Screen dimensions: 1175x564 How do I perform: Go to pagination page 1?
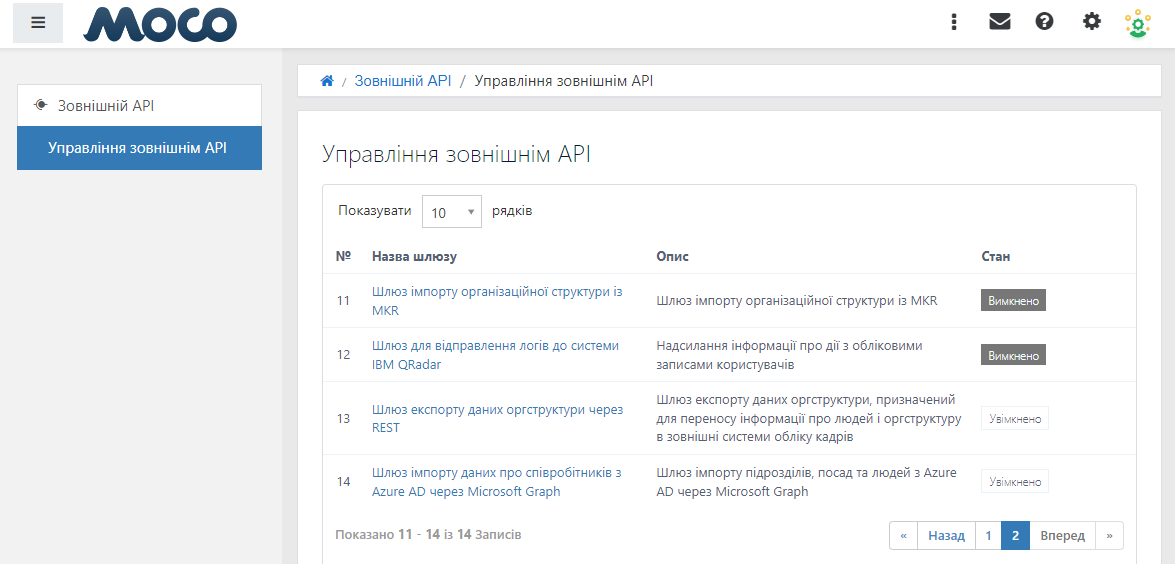pyautogui.click(x=988, y=536)
